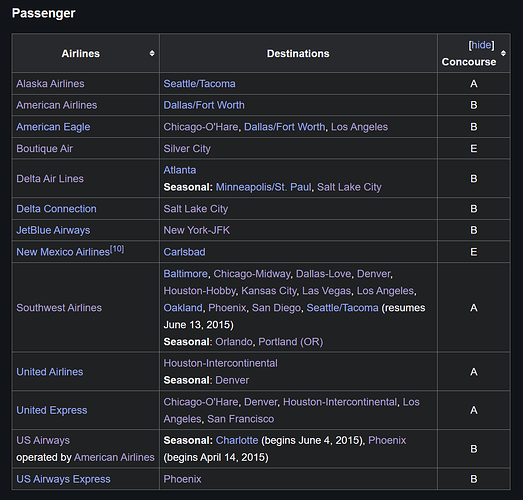Click American Airlines after 'operated by'

(114, 457)
